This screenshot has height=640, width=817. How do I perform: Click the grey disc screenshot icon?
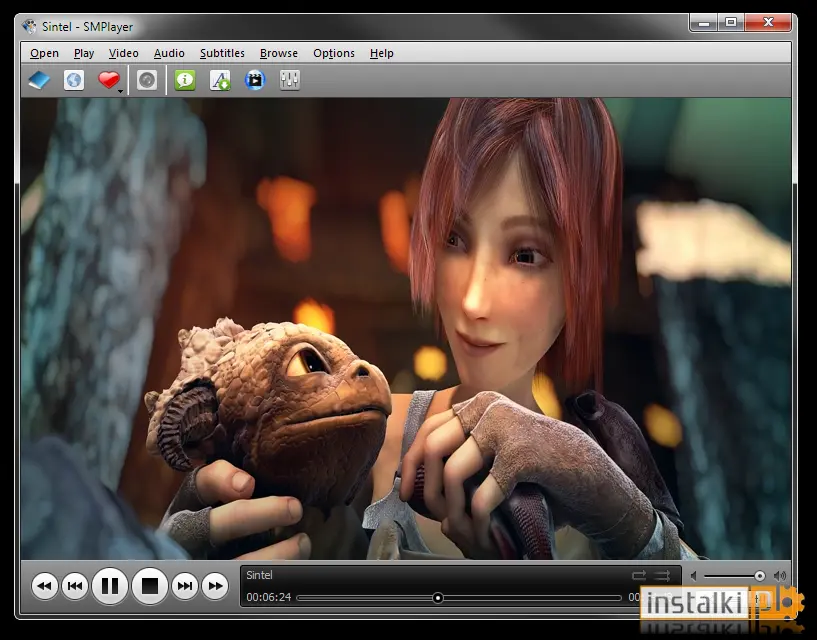point(147,80)
